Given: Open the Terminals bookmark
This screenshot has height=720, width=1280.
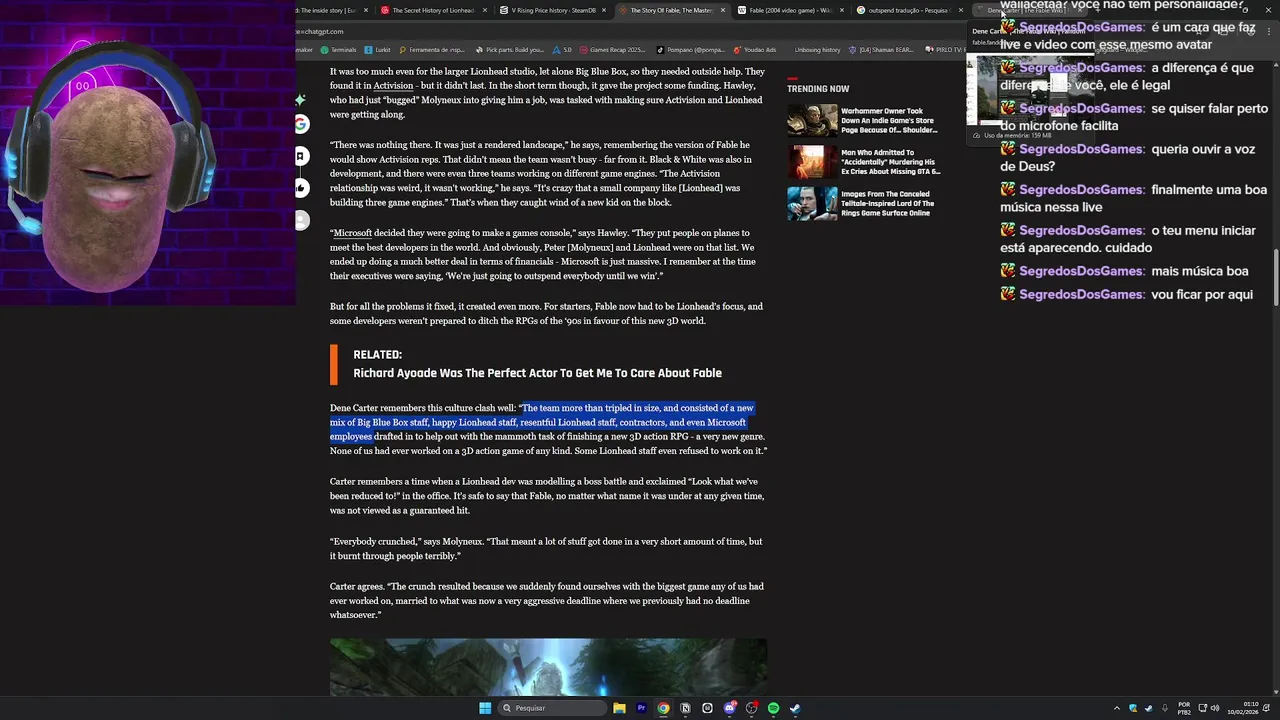Looking at the screenshot, I should point(338,49).
